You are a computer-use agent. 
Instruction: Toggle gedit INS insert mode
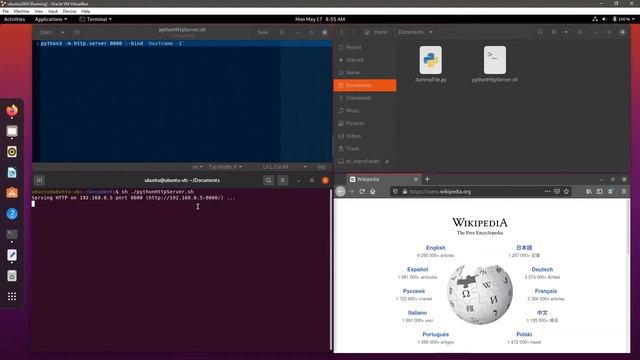(322, 167)
